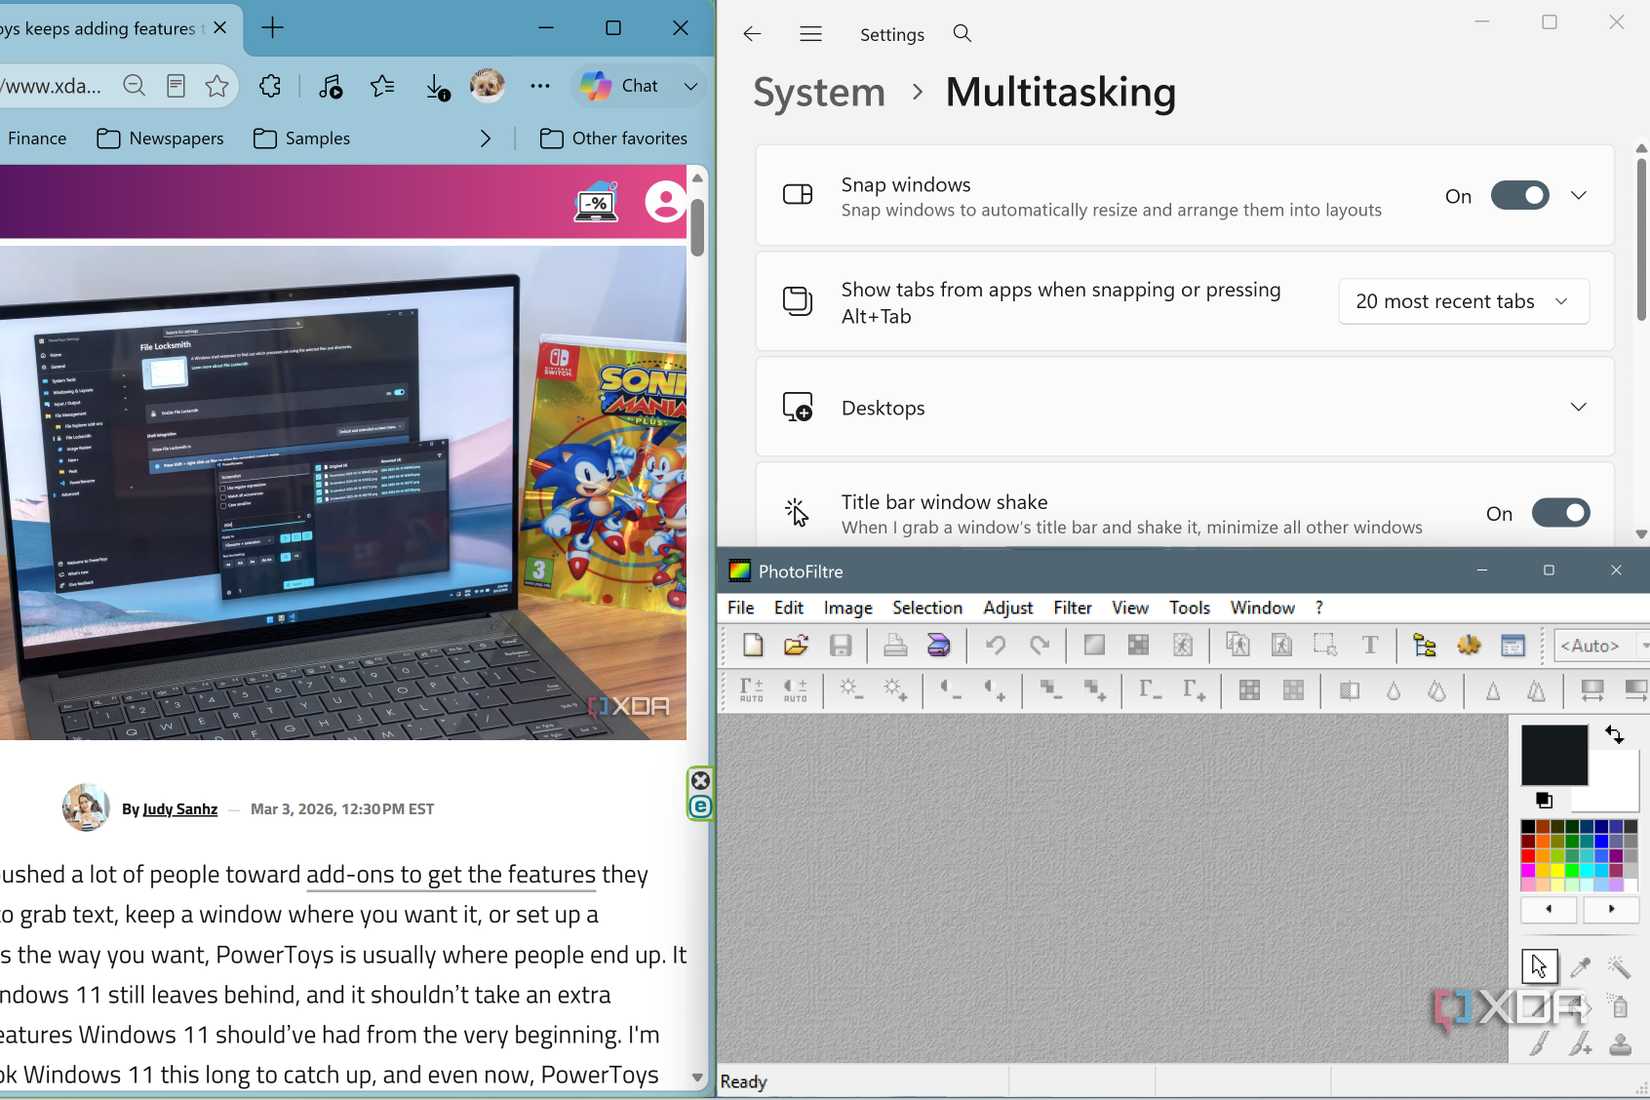Toggle Title bar window shake switch
The width and height of the screenshot is (1650, 1100).
[1561, 513]
